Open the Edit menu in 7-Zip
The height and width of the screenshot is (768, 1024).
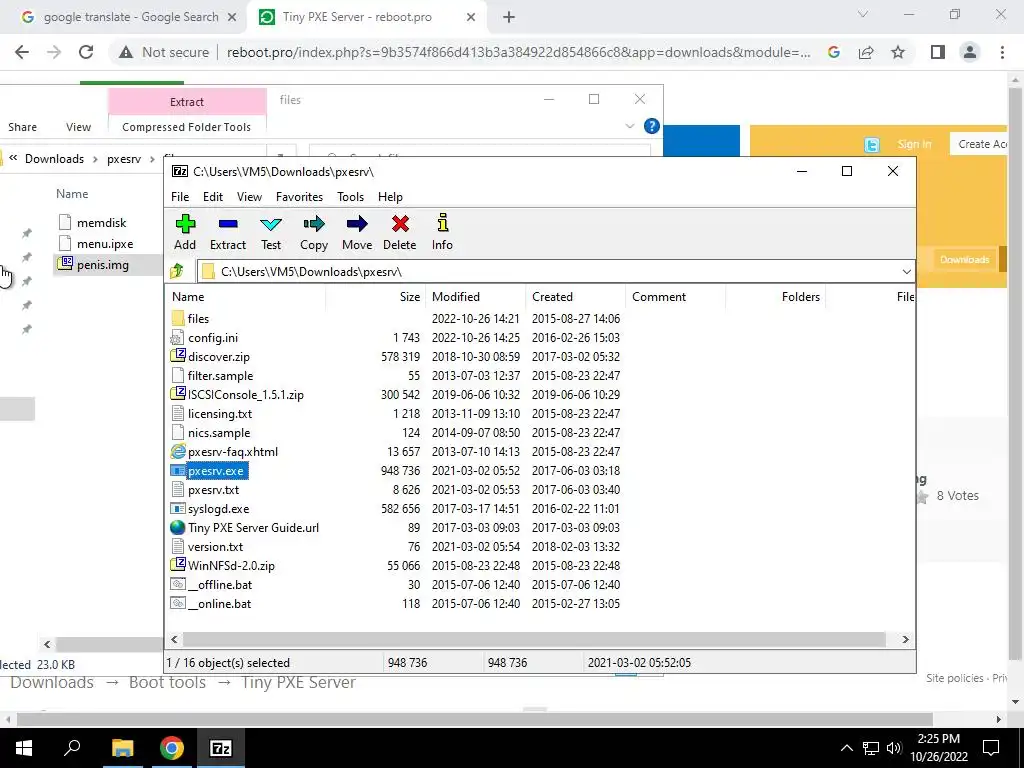tap(213, 197)
